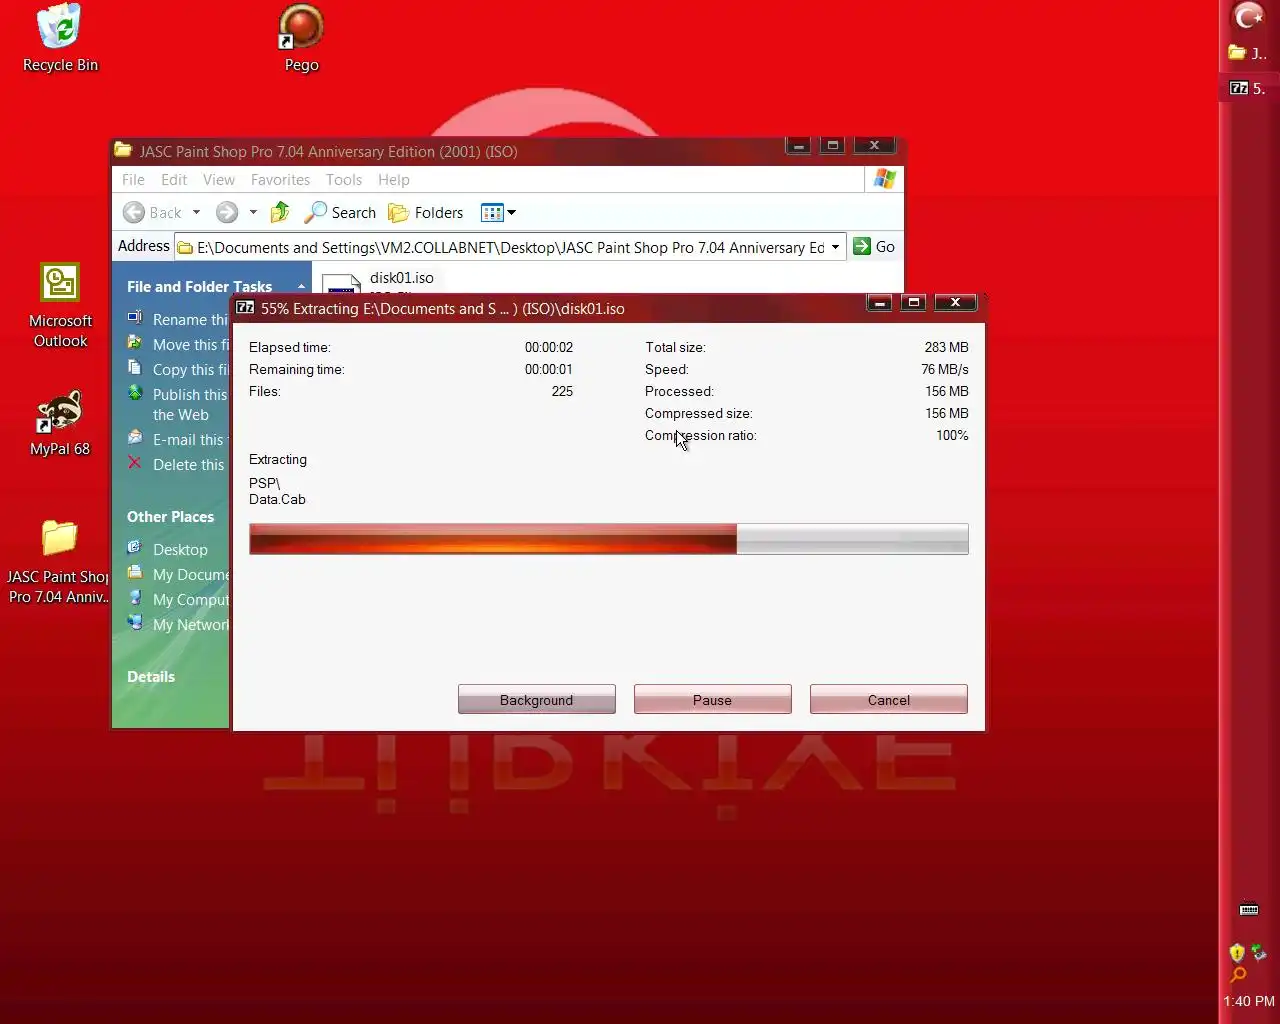Cancel the extraction

pos(888,700)
